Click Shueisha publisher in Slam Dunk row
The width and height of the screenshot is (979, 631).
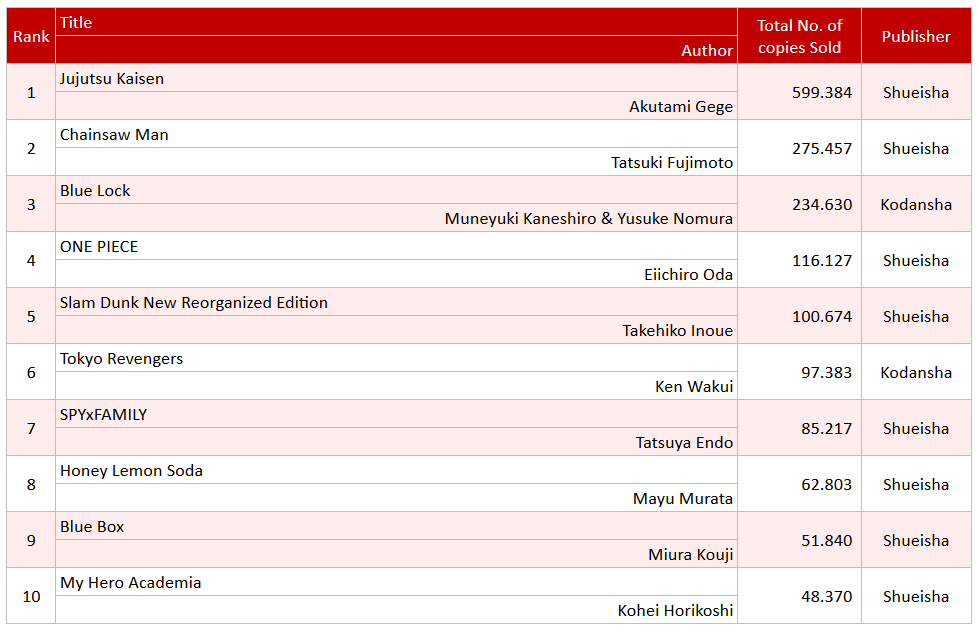coord(916,316)
